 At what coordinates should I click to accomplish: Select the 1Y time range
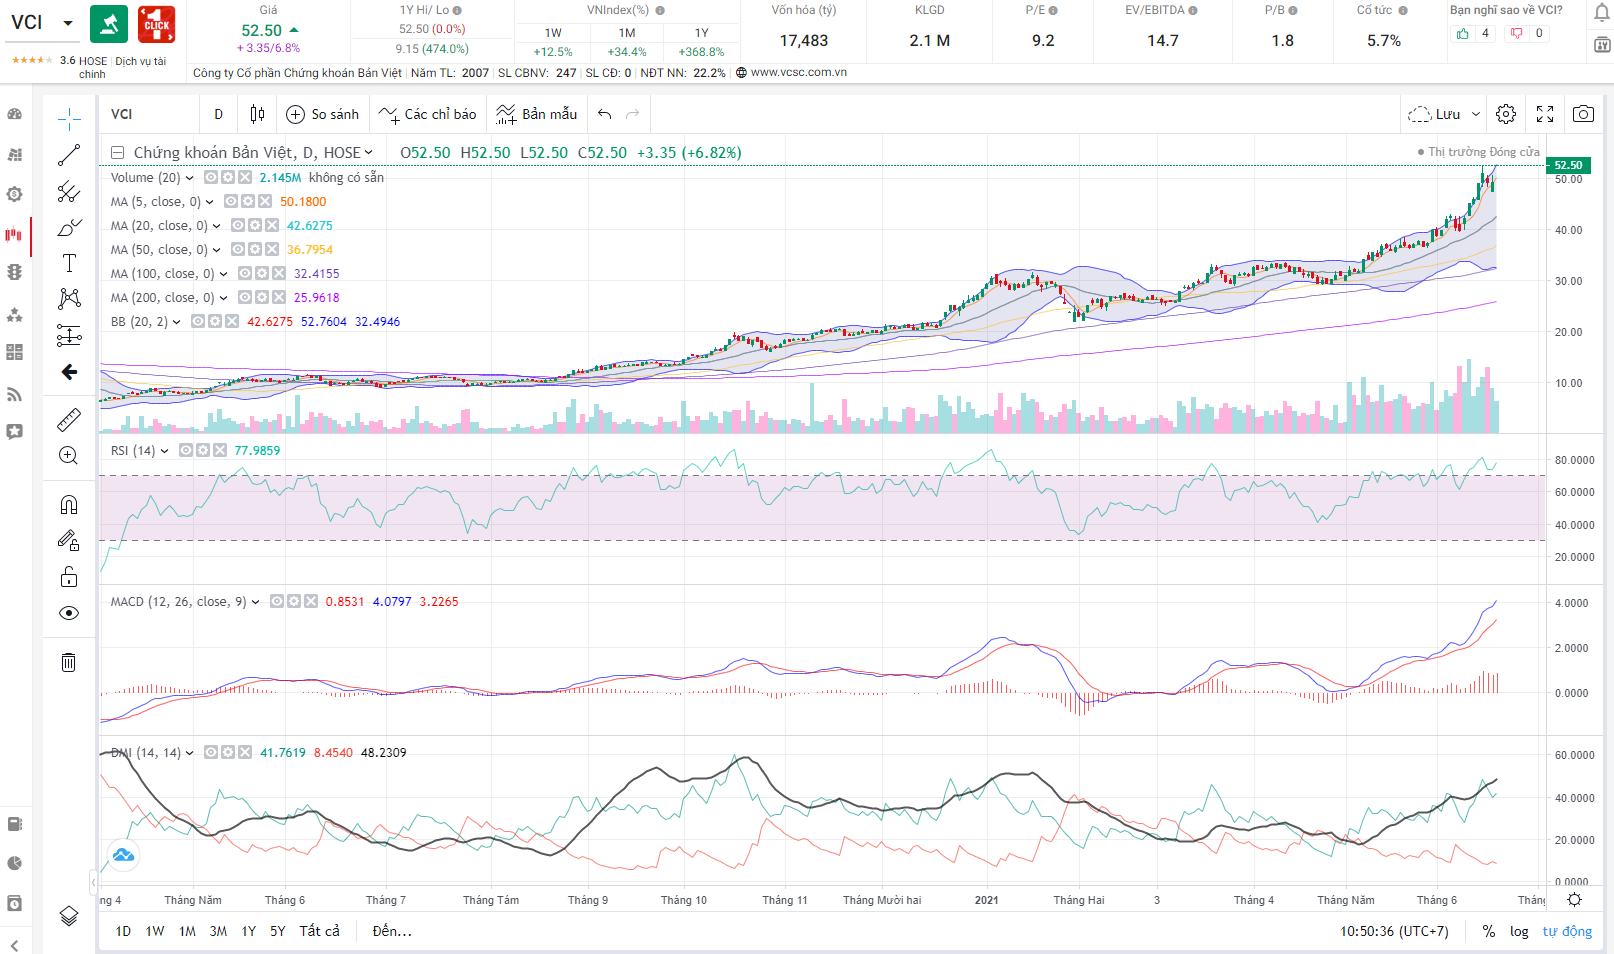[249, 931]
